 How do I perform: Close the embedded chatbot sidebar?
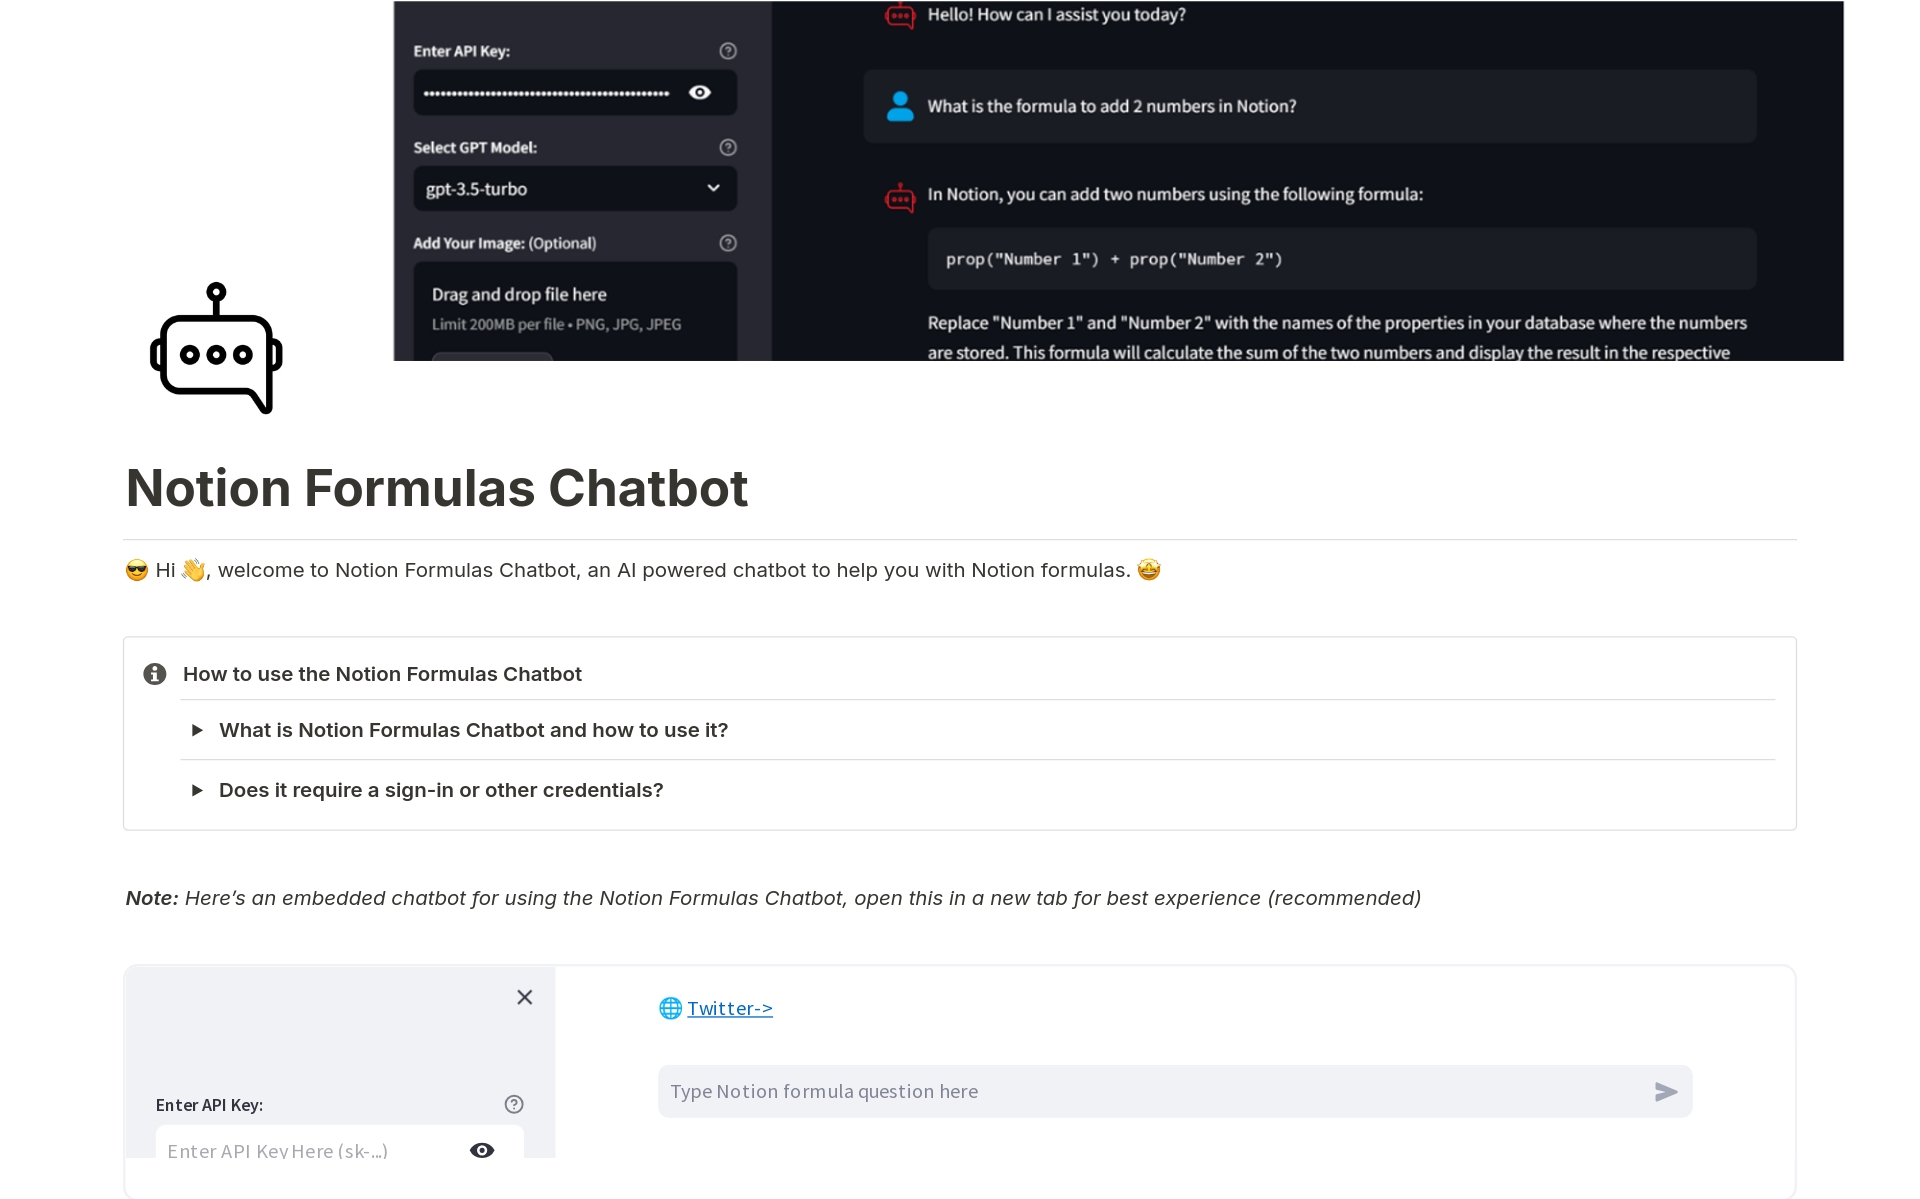[x=524, y=997]
